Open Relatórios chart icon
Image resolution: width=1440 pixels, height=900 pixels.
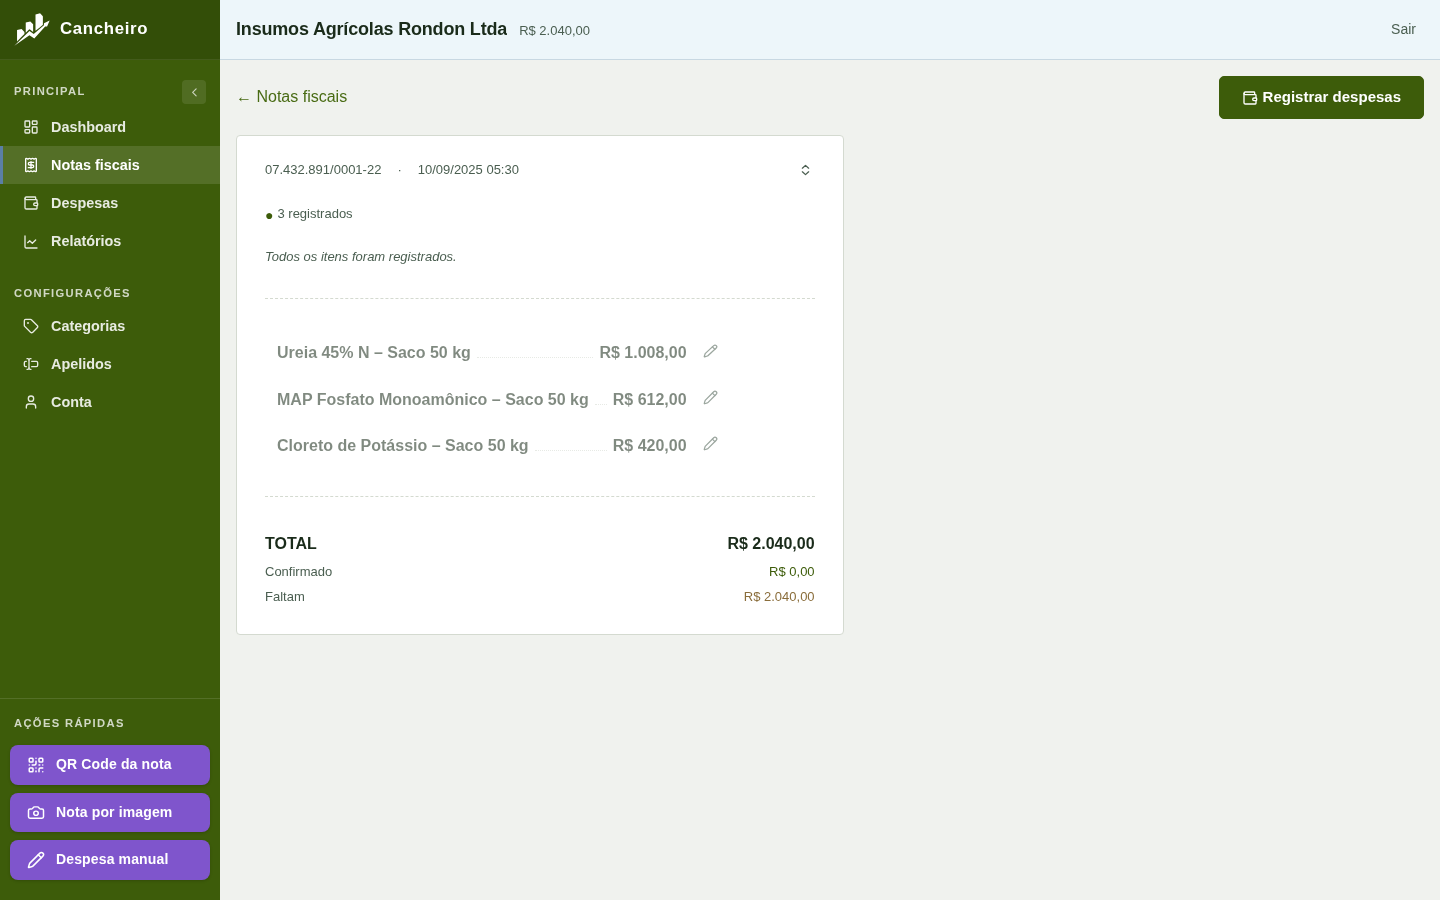click(31, 241)
